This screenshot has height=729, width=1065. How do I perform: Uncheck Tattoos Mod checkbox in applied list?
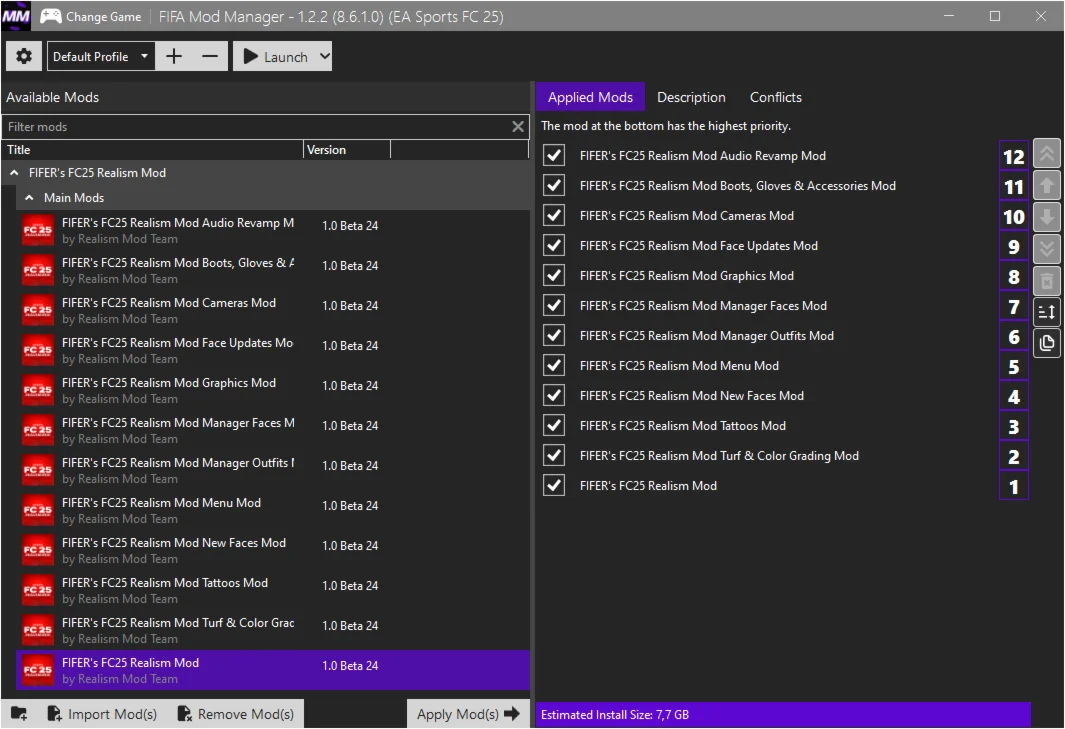554,425
